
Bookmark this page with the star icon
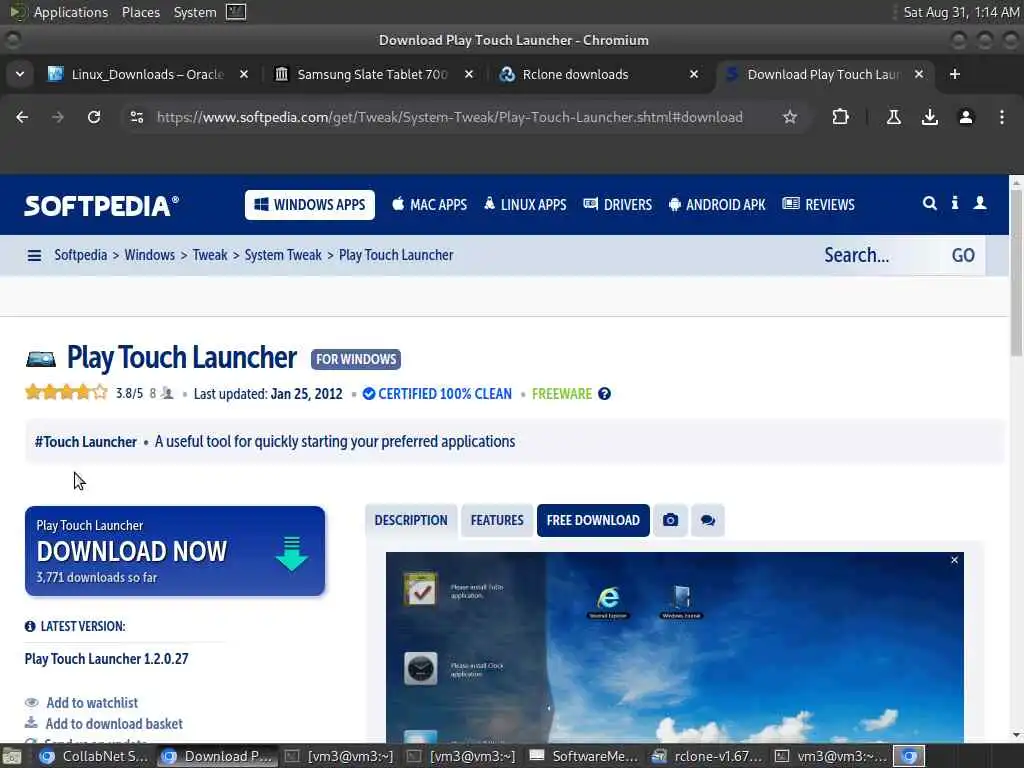coord(790,117)
